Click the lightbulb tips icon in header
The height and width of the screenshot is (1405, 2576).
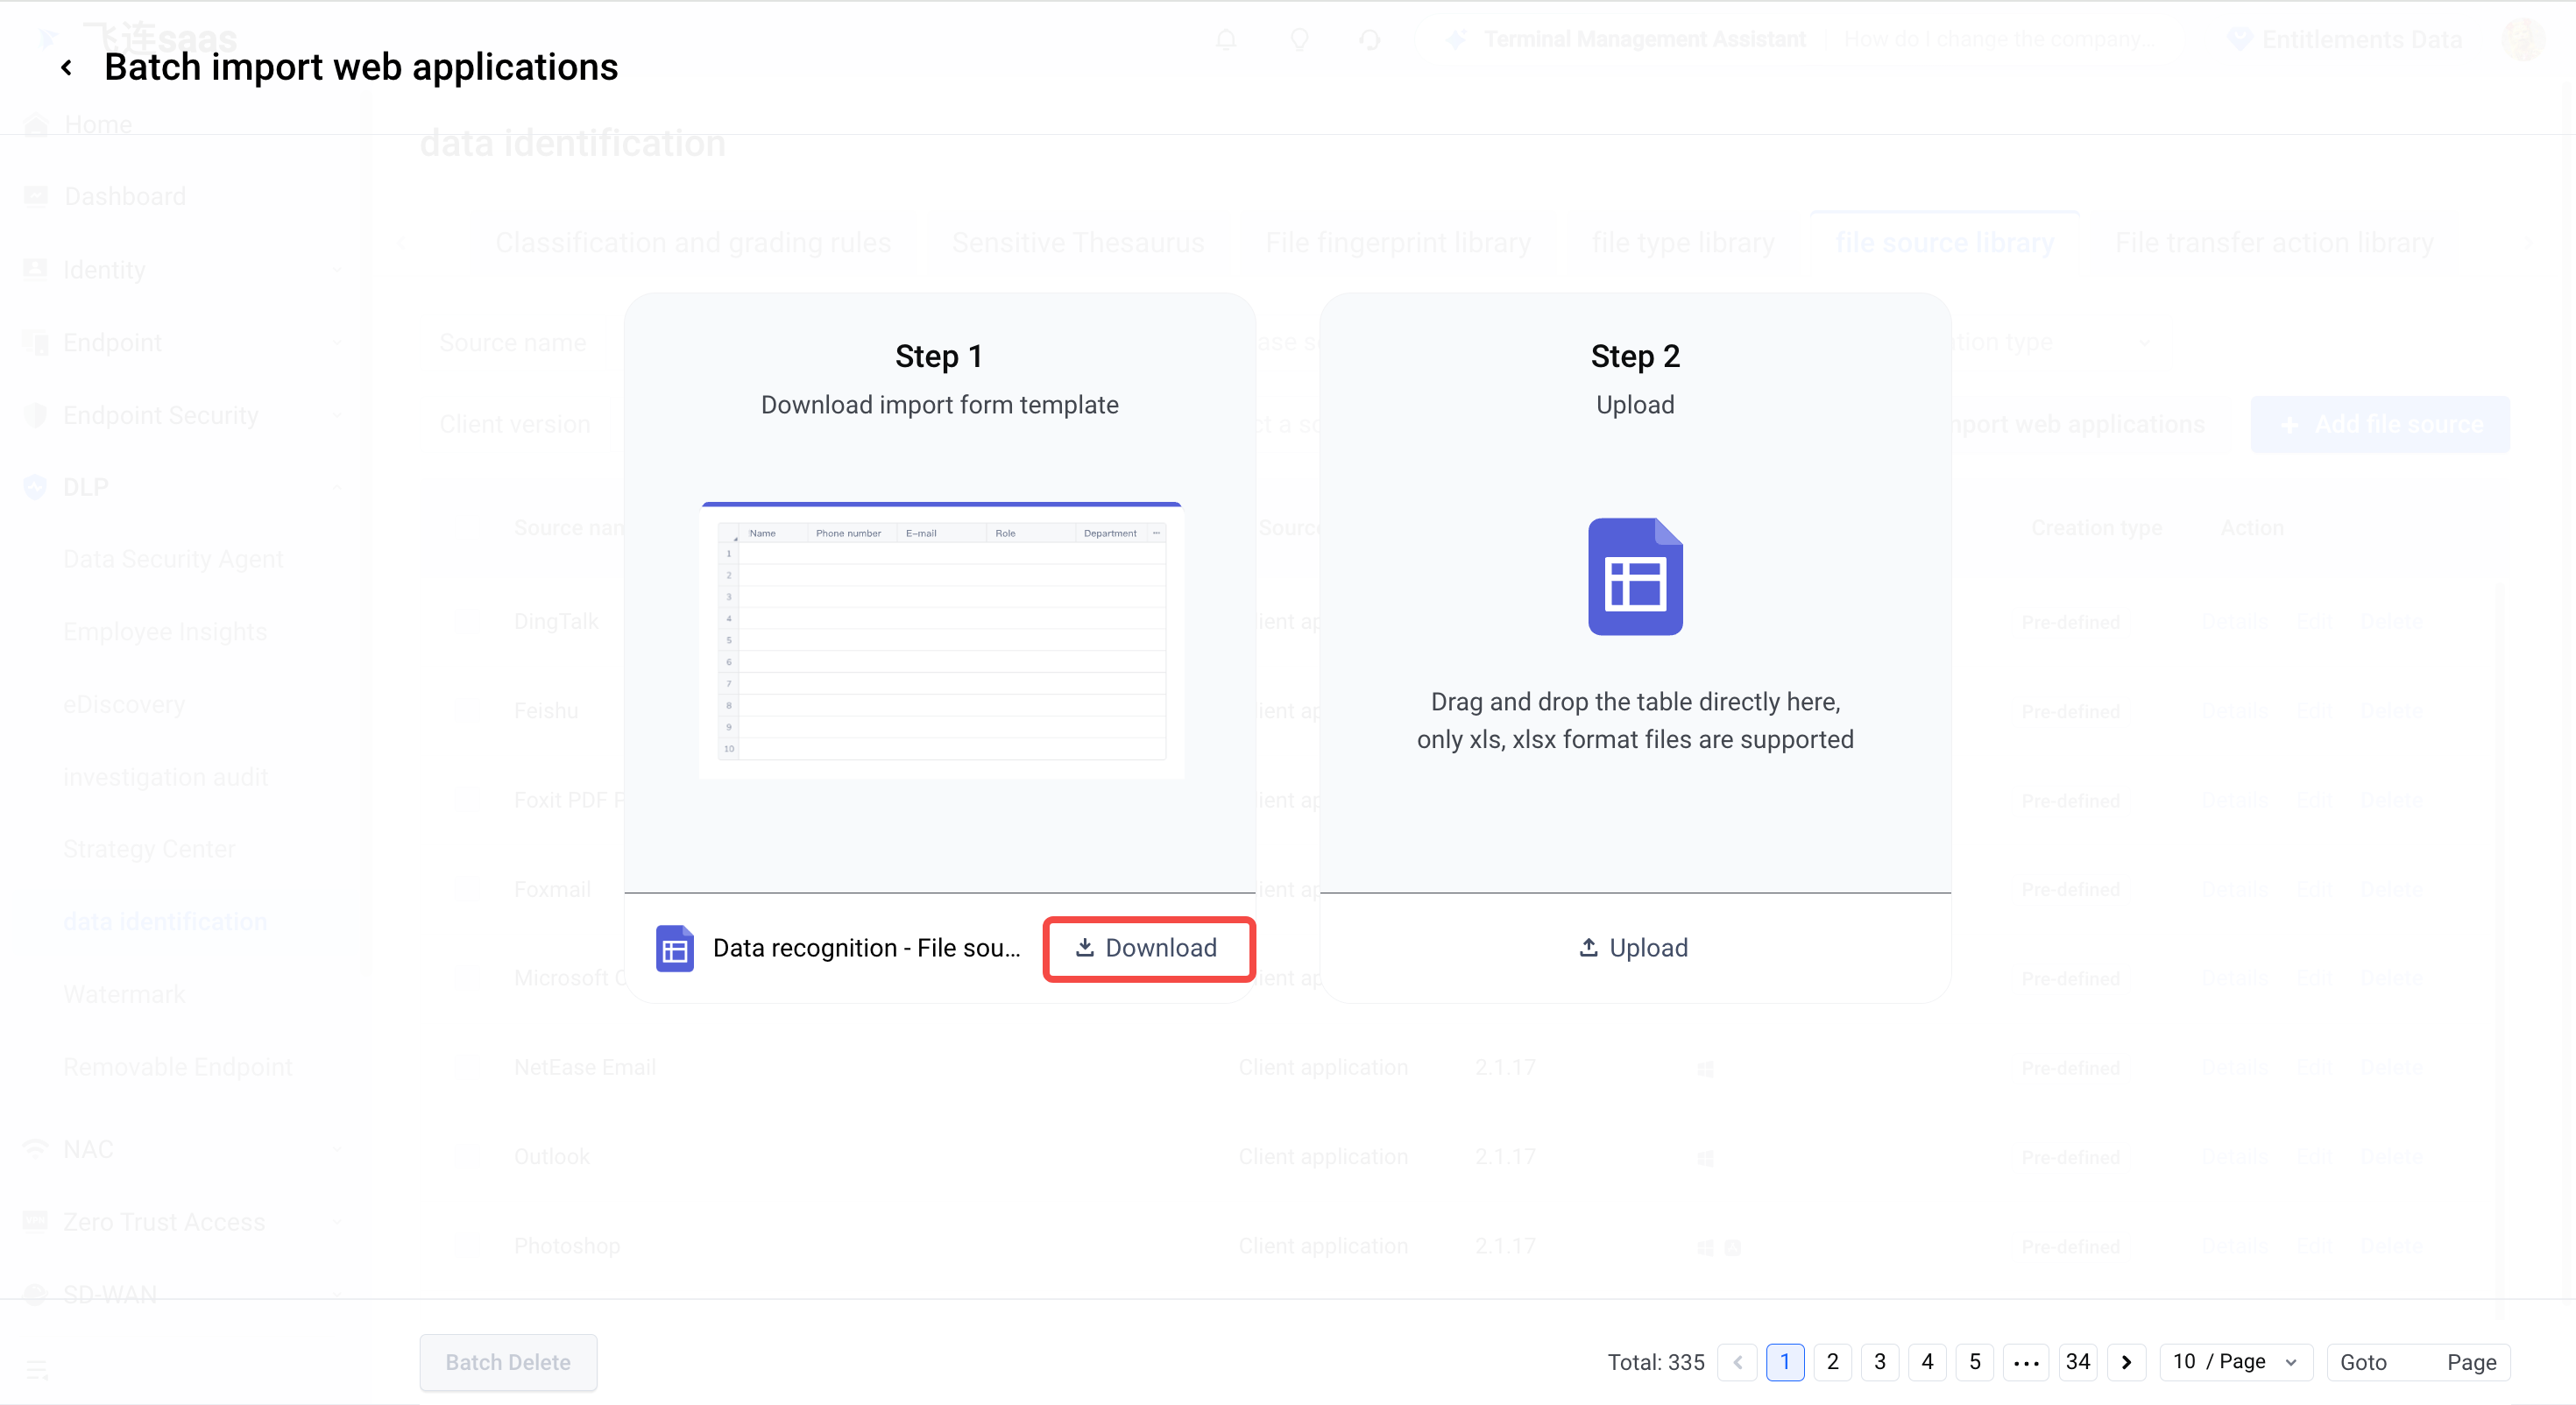[1299, 40]
